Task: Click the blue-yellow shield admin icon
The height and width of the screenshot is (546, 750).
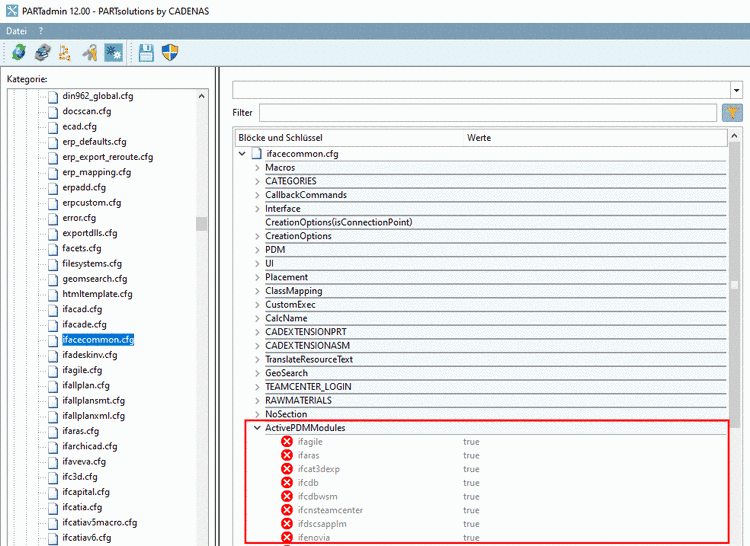Action: 170,52
